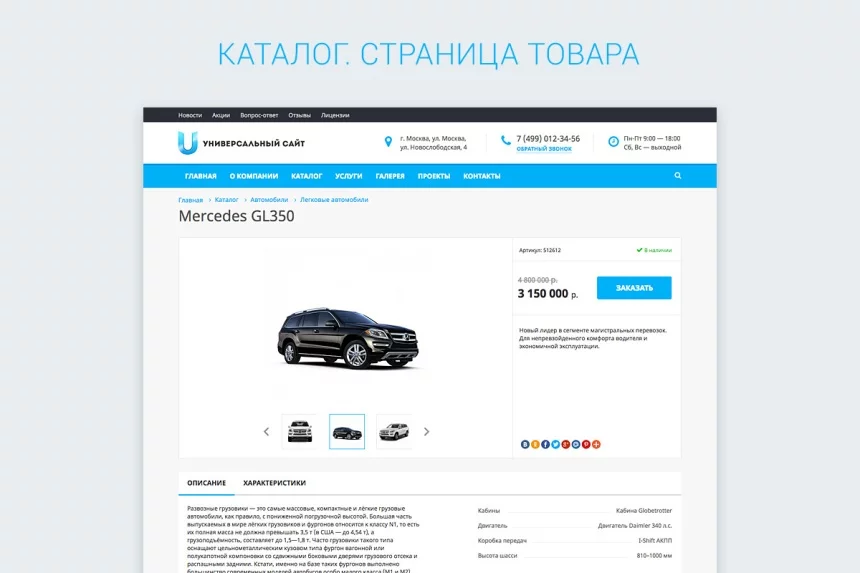This screenshot has width=860, height=573.
Task: Share through the VK icon
Action: 525,444
